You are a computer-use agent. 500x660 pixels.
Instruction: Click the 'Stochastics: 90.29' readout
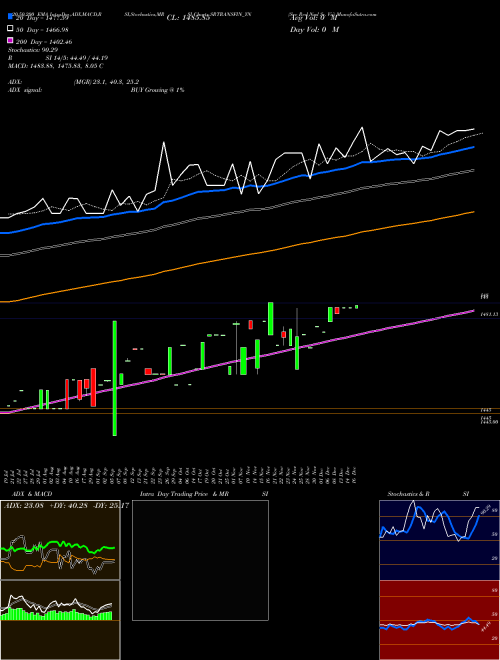33,50
